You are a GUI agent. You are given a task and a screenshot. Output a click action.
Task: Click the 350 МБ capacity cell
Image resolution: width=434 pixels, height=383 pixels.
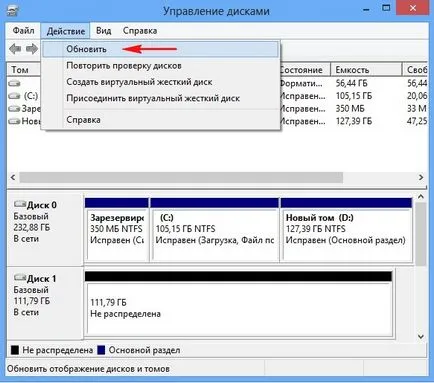pos(350,109)
